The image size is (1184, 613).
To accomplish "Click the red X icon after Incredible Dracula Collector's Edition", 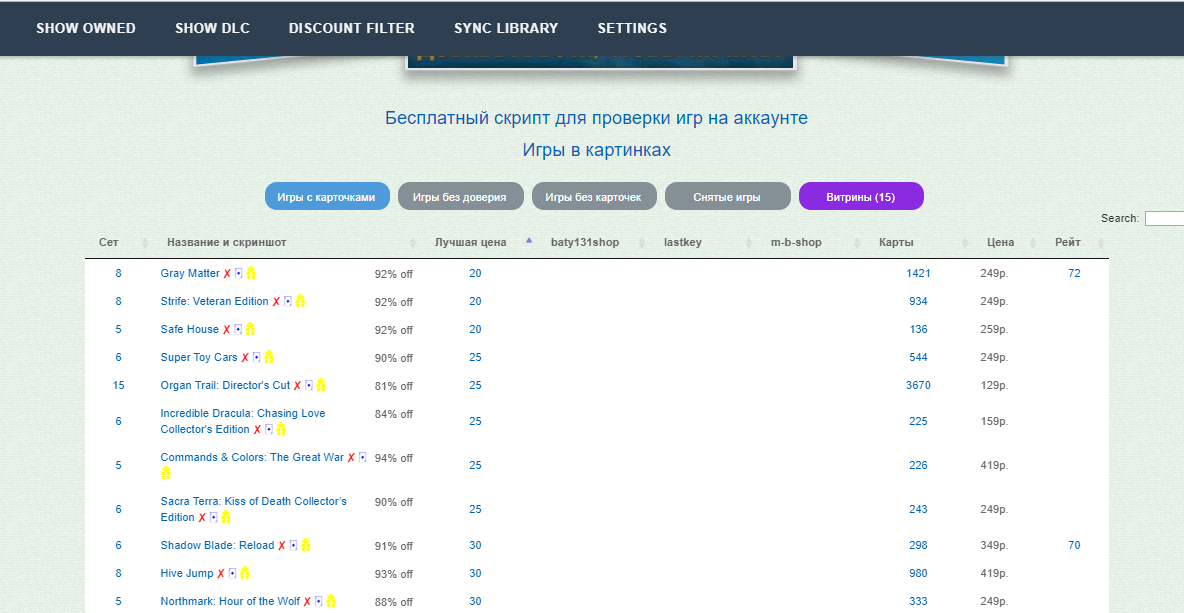I will [257, 429].
